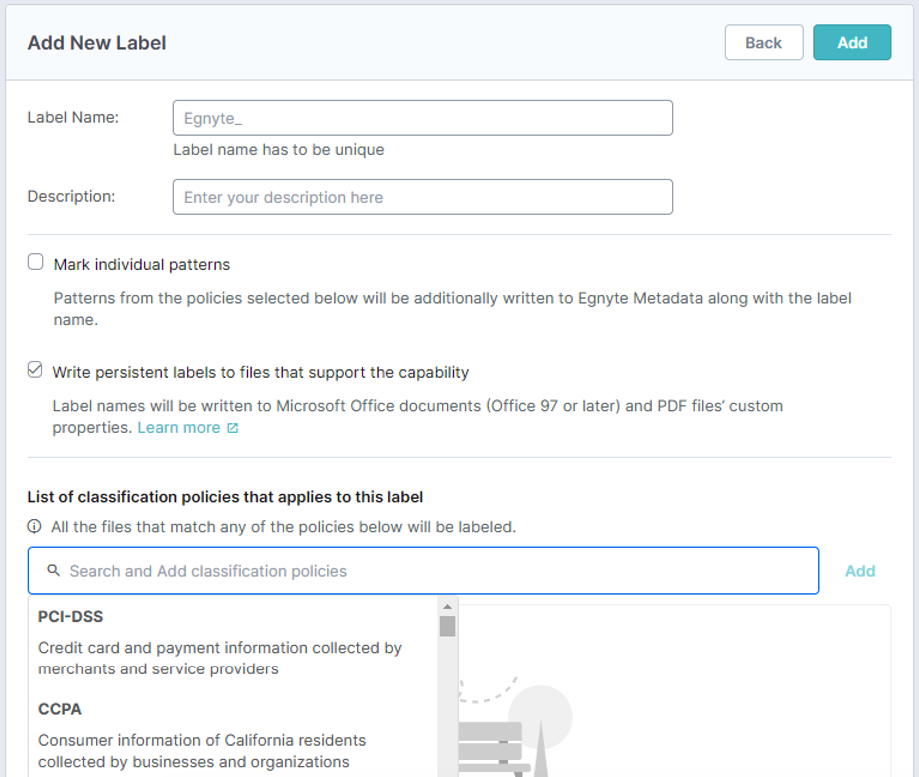Click the Description input field
Screen dimensions: 919x777
click(x=422, y=196)
